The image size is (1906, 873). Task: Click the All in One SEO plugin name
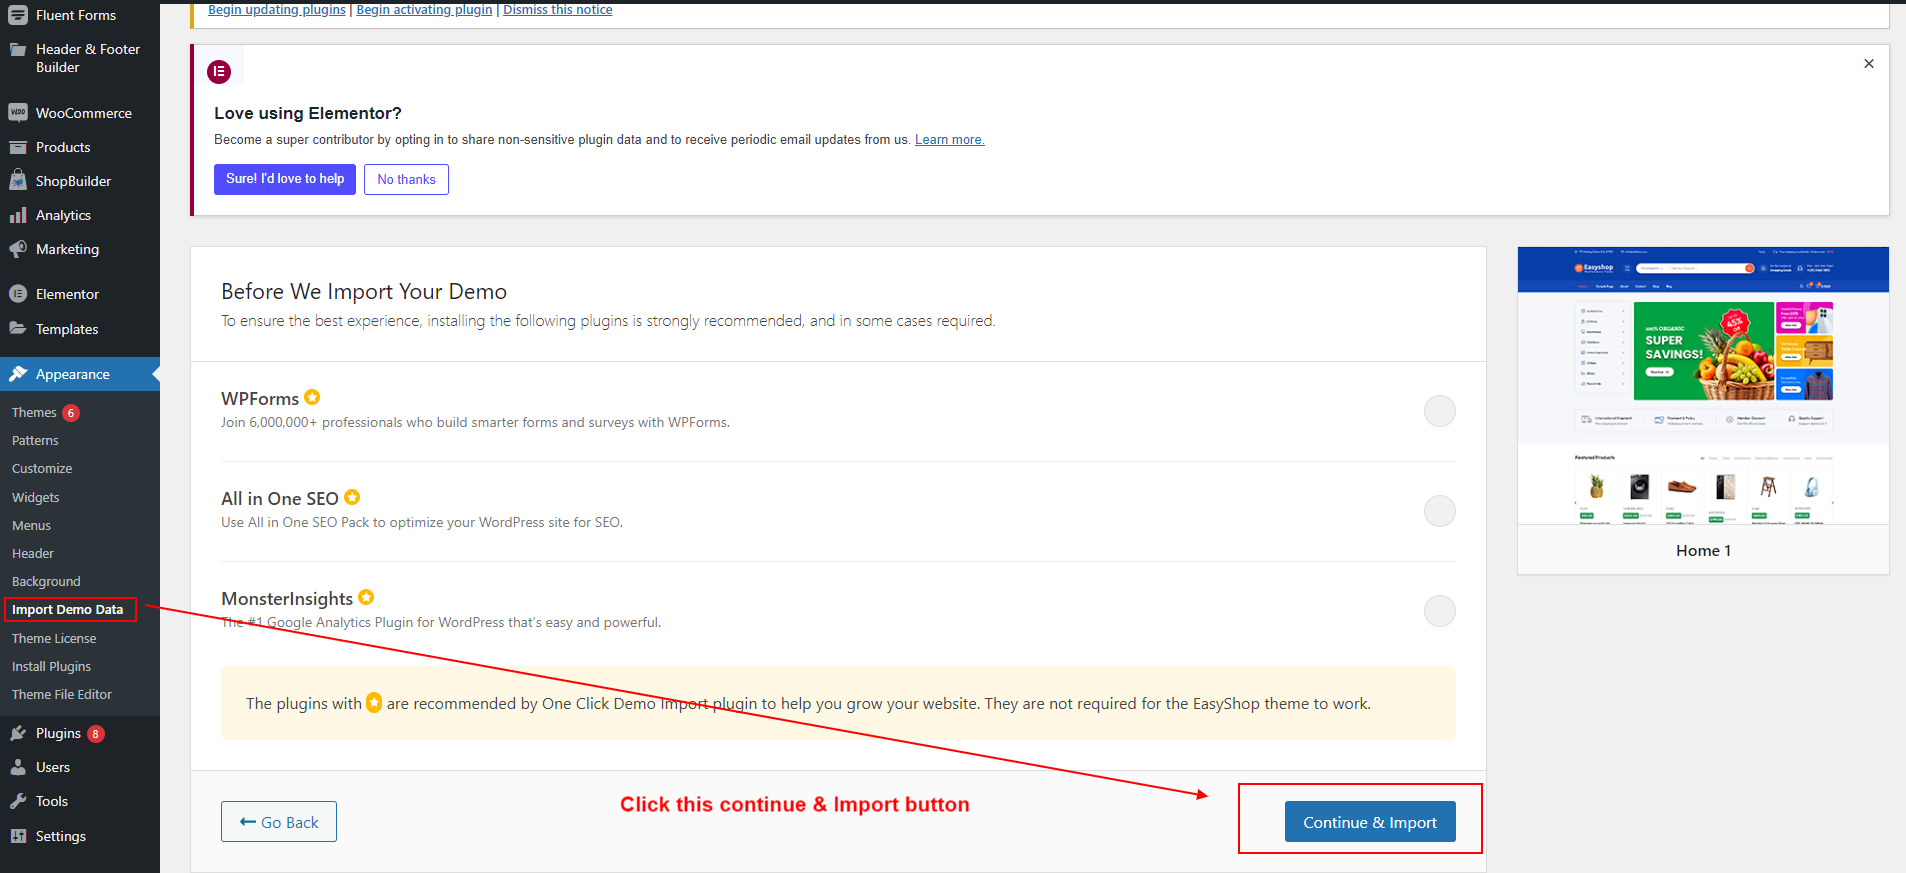[x=280, y=498]
